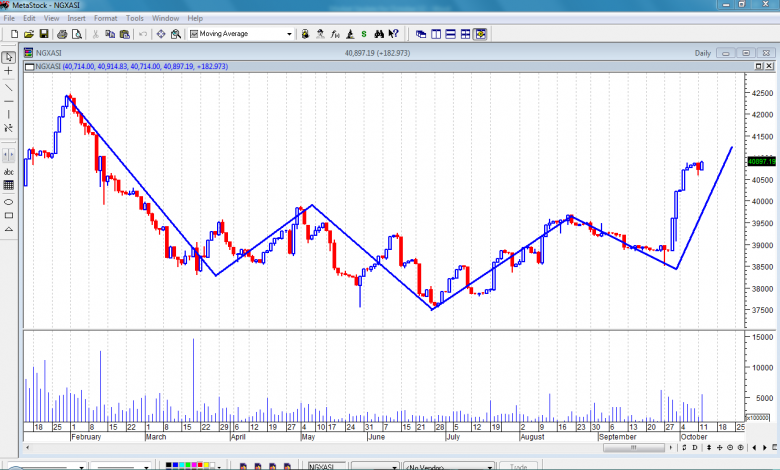This screenshot has width=780, height=470.
Task: Stack windows horizontally icon
Action: click(451, 34)
